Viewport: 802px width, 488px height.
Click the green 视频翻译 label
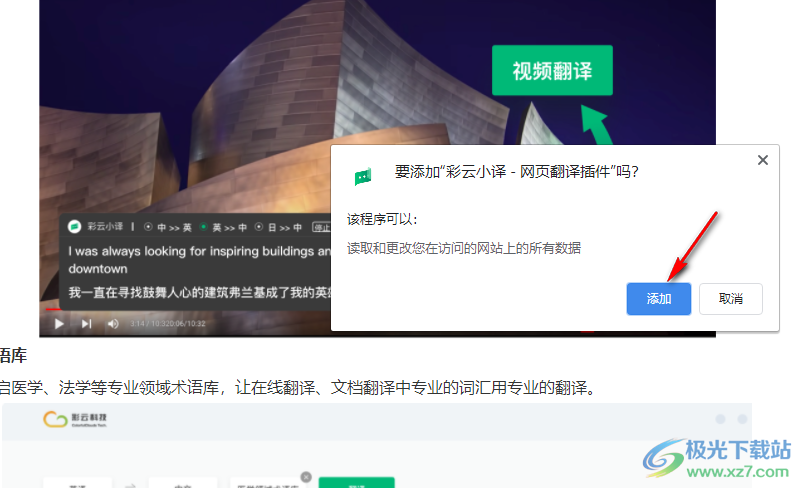pyautogui.click(x=552, y=70)
